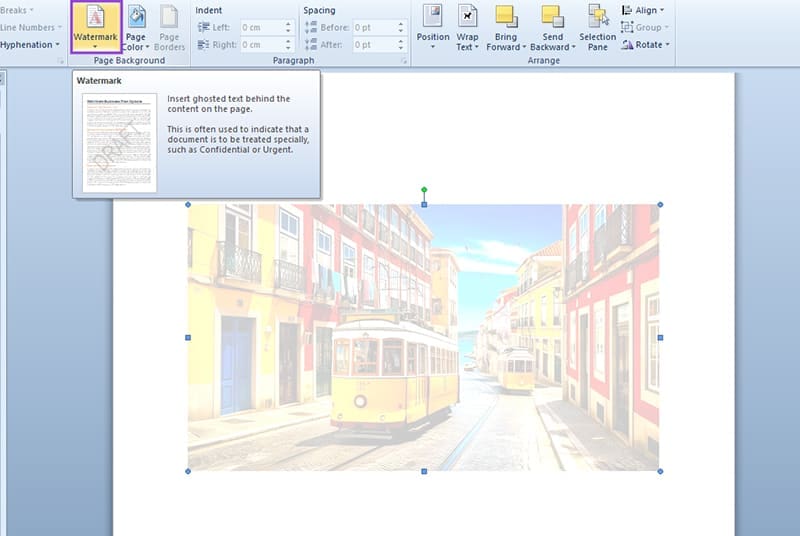Open the Paragraph dialog launcher
The height and width of the screenshot is (536, 800).
[x=404, y=61]
